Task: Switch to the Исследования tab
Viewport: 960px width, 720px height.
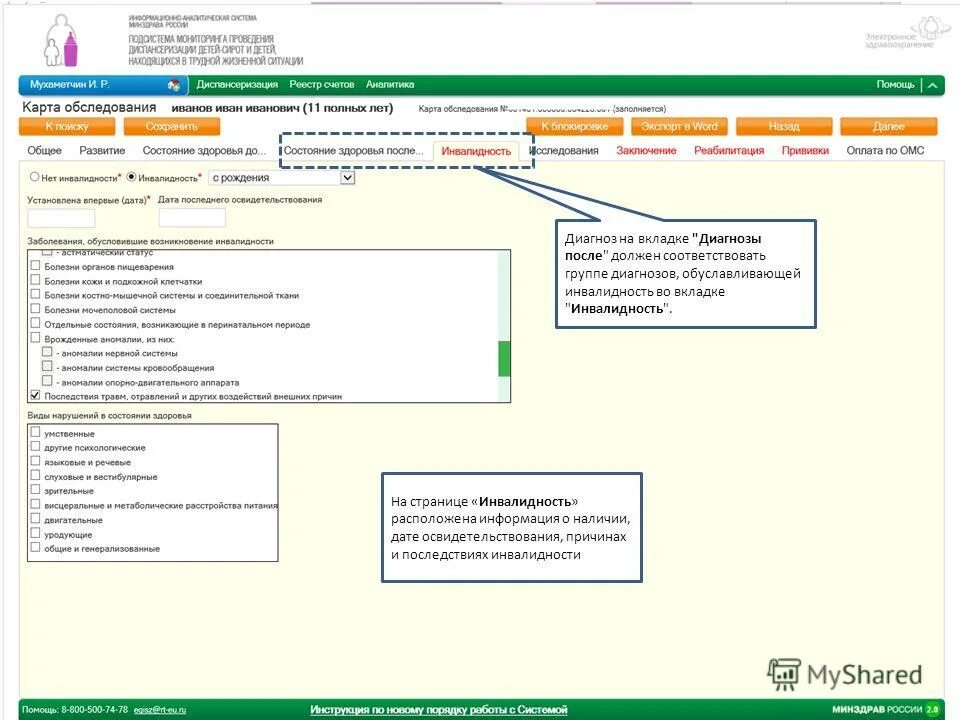Action: coord(564,151)
